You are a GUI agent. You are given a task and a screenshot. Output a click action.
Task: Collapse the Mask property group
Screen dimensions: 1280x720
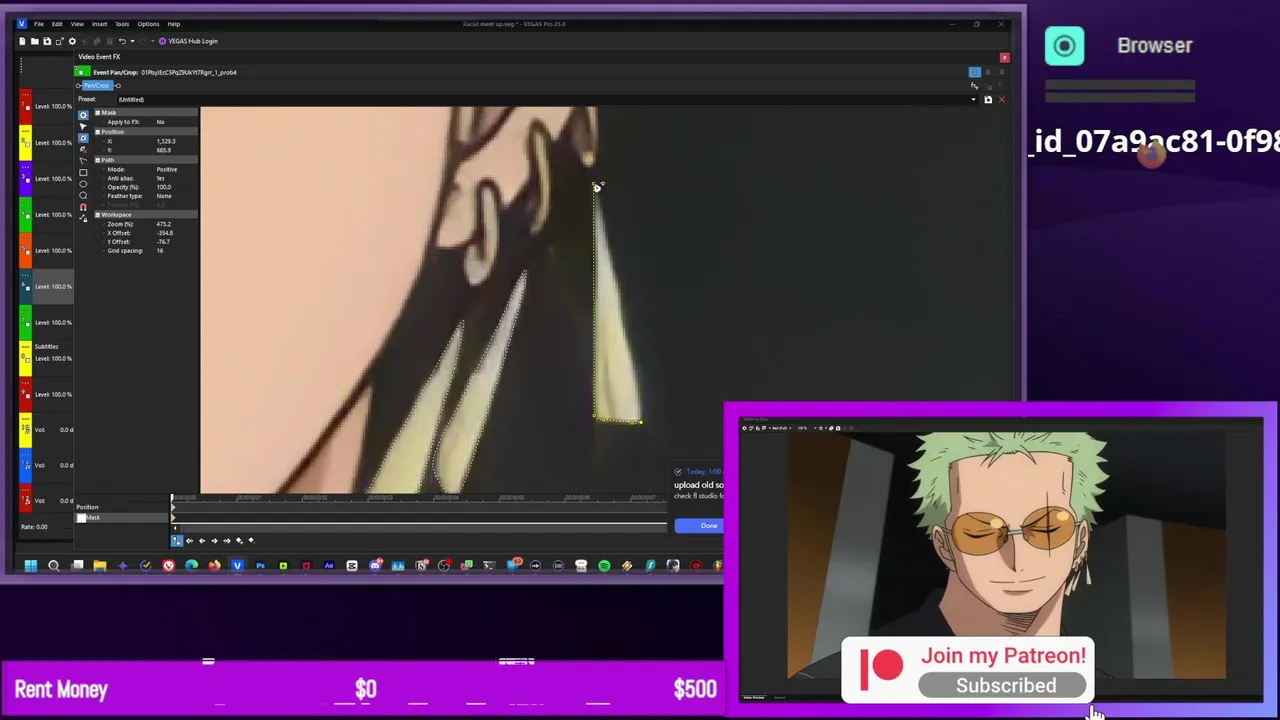(98, 113)
